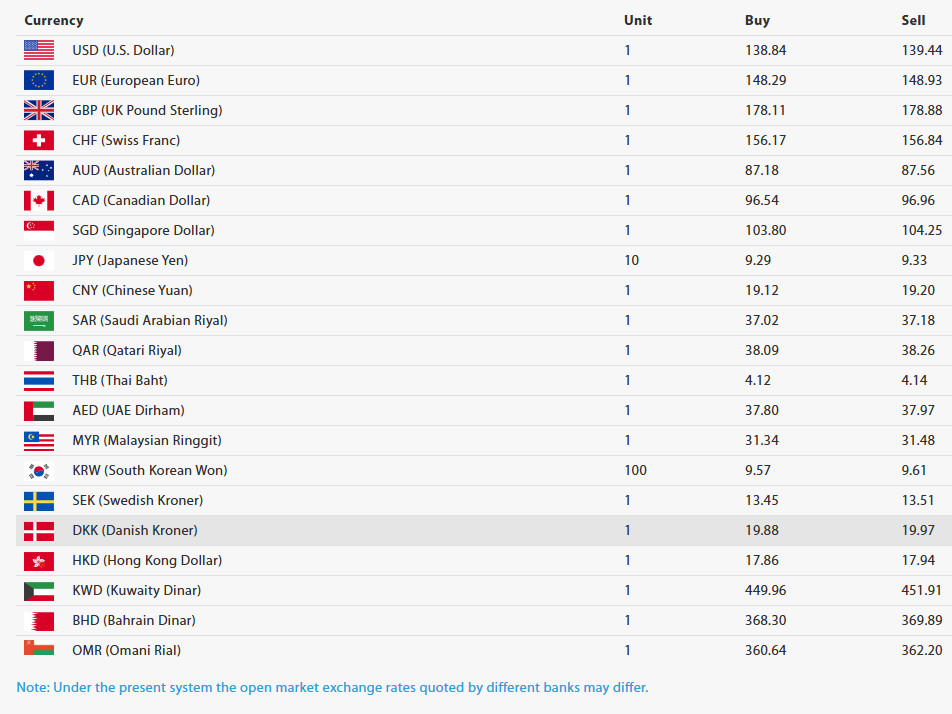The width and height of the screenshot is (952, 714).
Task: Click the KWD buy rate 449.96
Action: 765,590
